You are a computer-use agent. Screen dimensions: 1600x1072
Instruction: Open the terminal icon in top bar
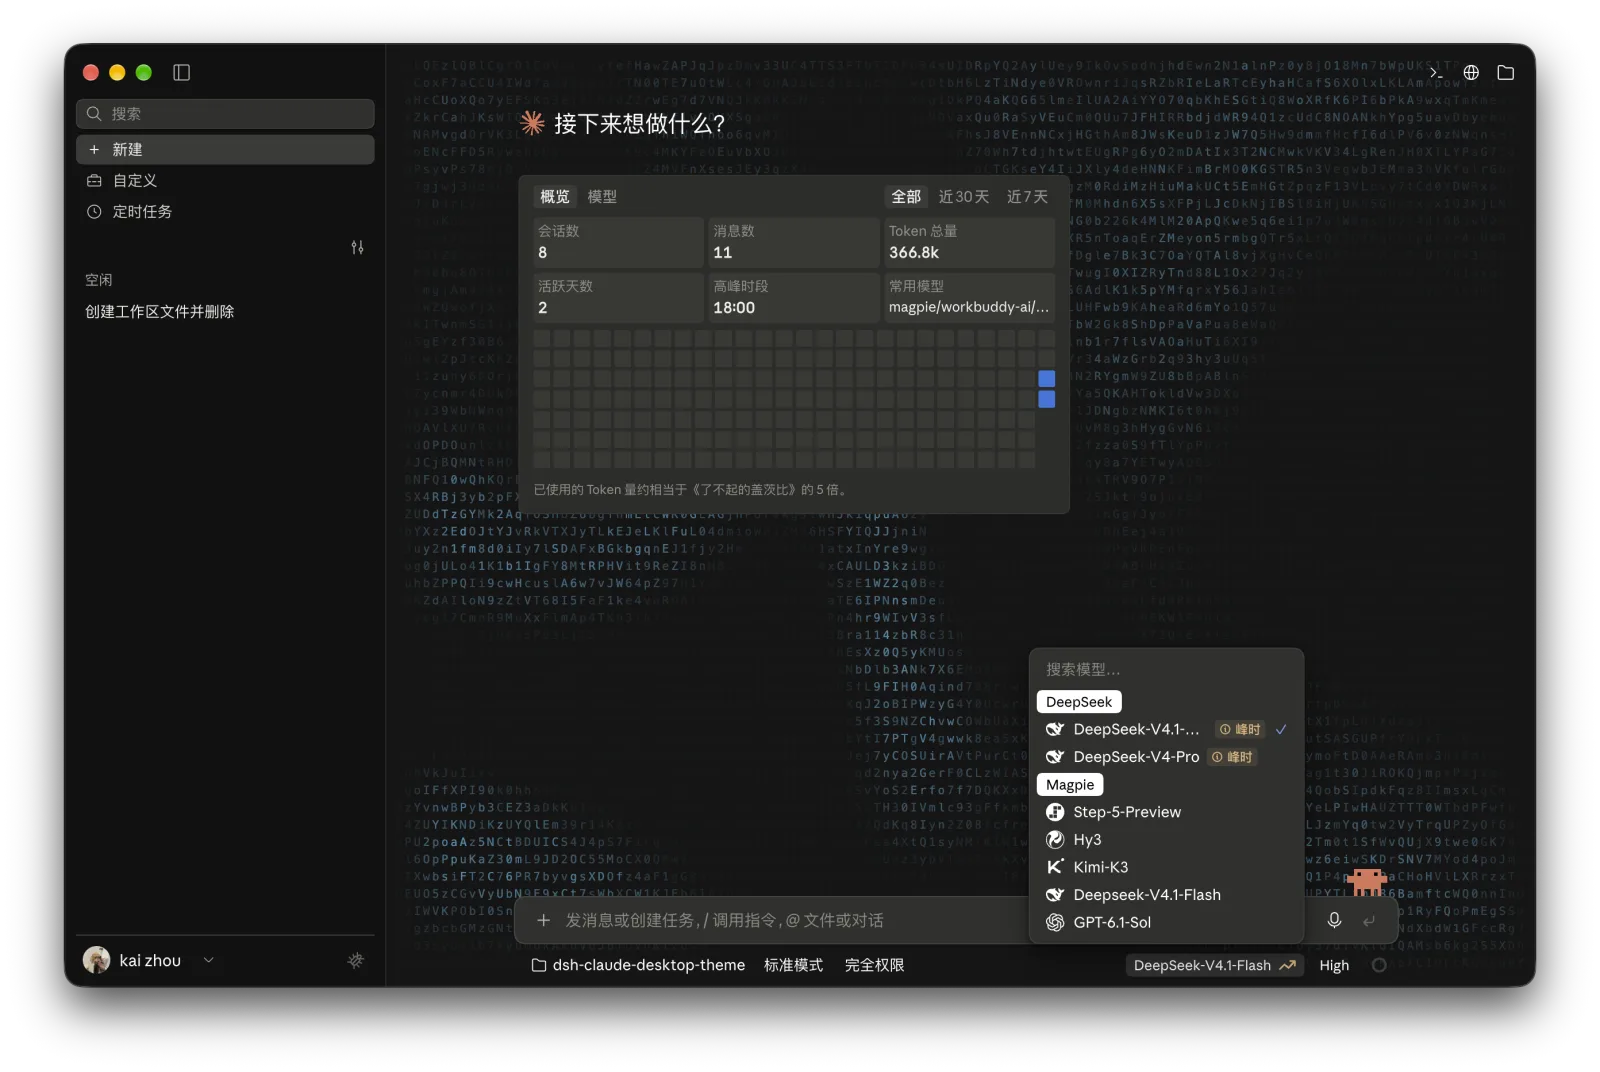[x=1436, y=72]
